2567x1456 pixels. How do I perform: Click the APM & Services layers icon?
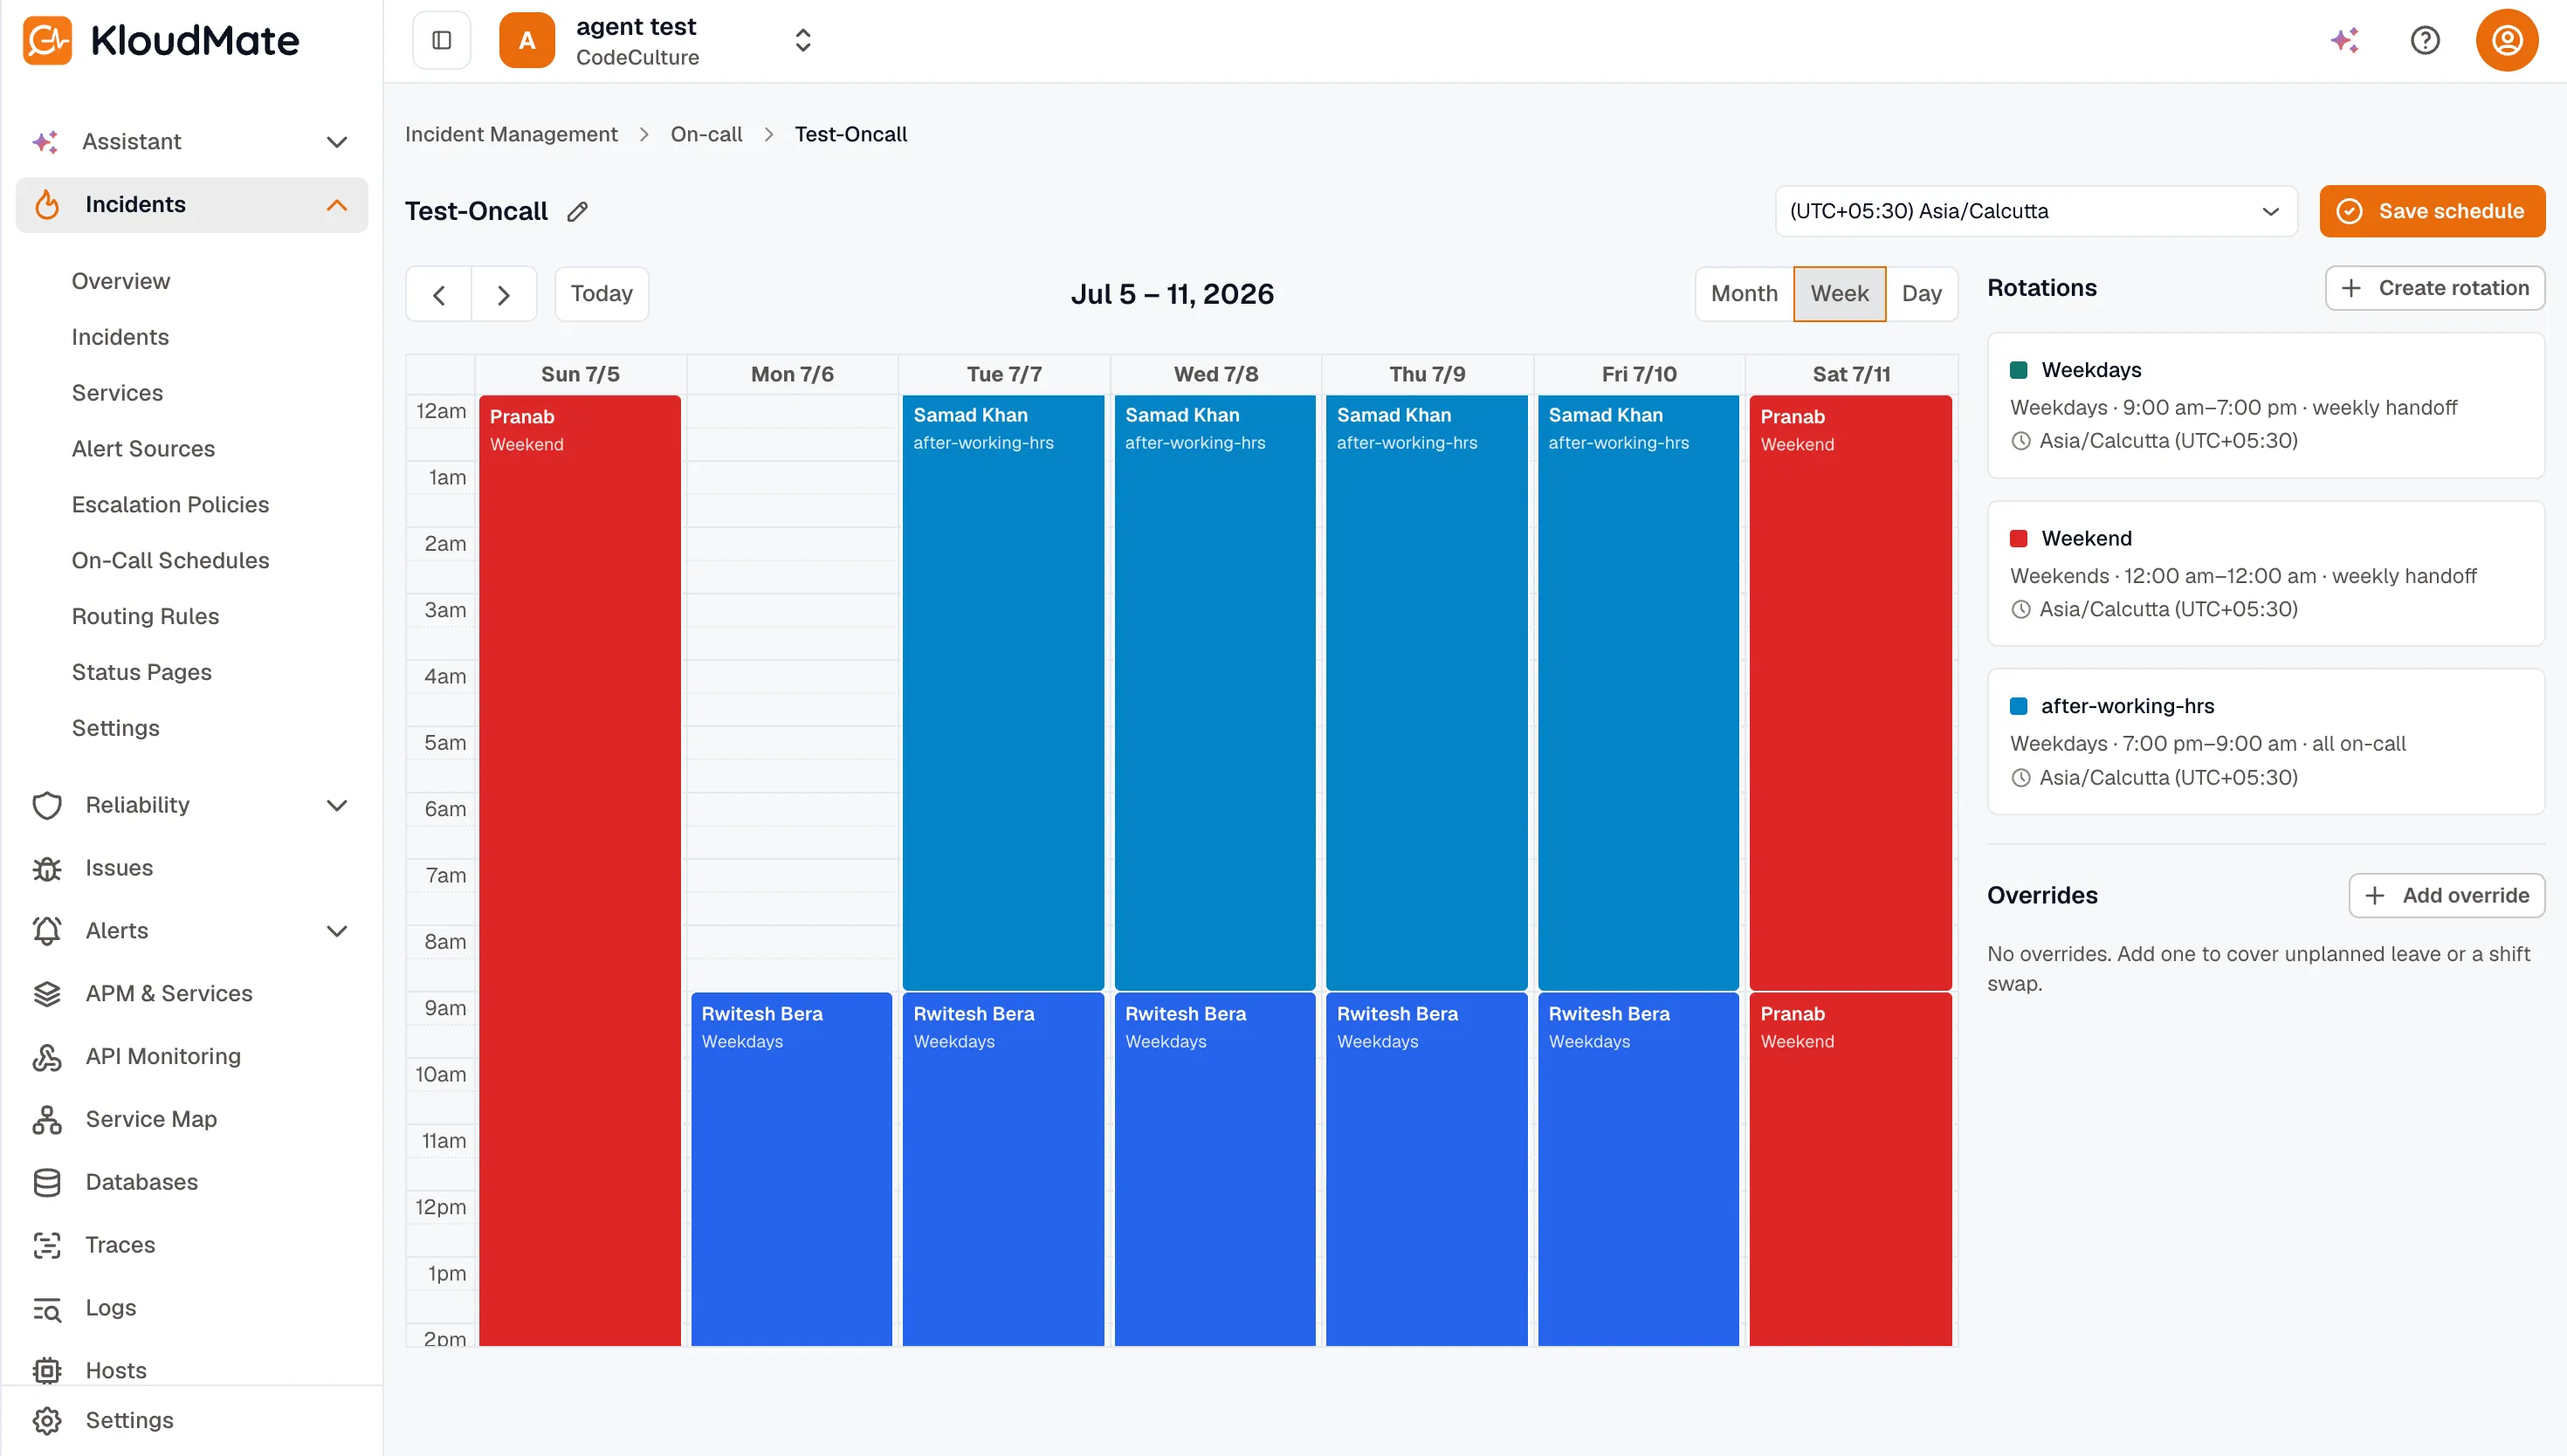point(47,993)
